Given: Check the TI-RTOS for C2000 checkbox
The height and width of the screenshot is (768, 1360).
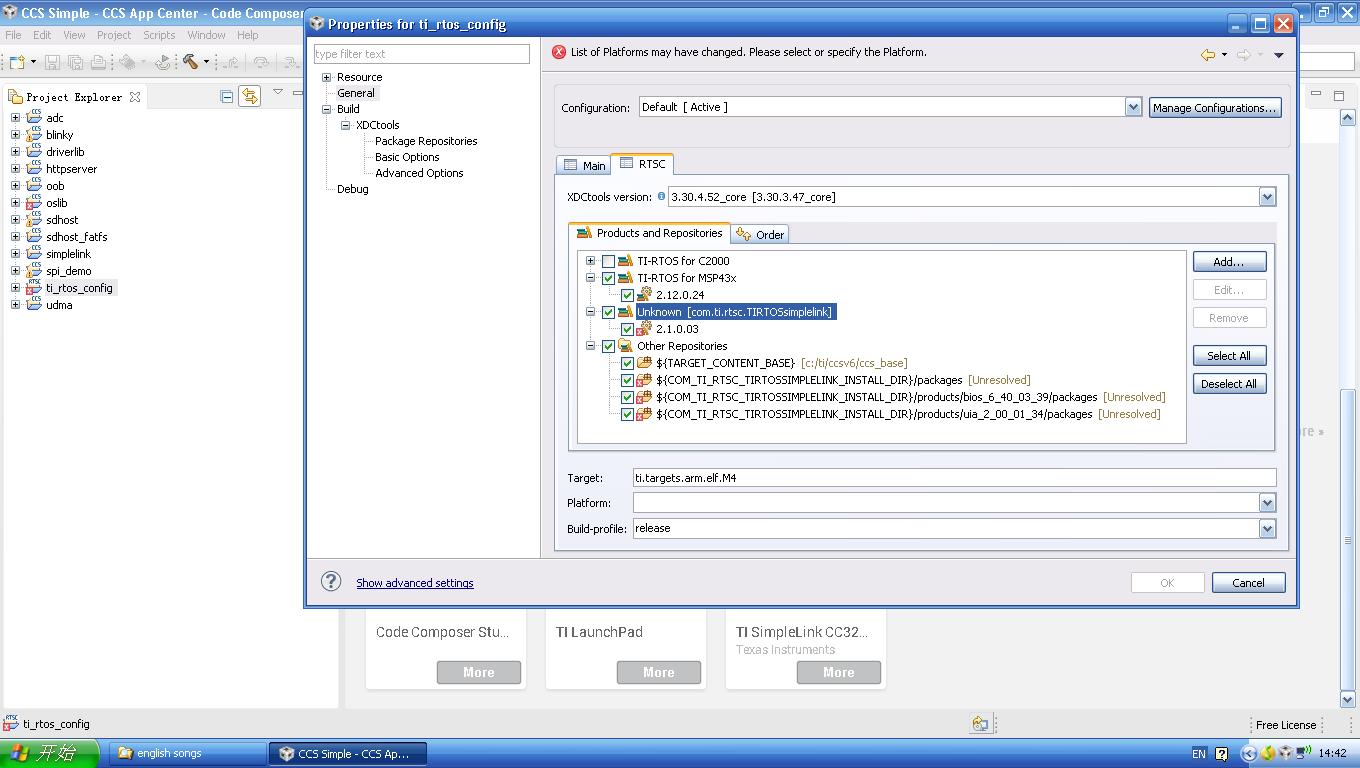Looking at the screenshot, I should (x=608, y=261).
